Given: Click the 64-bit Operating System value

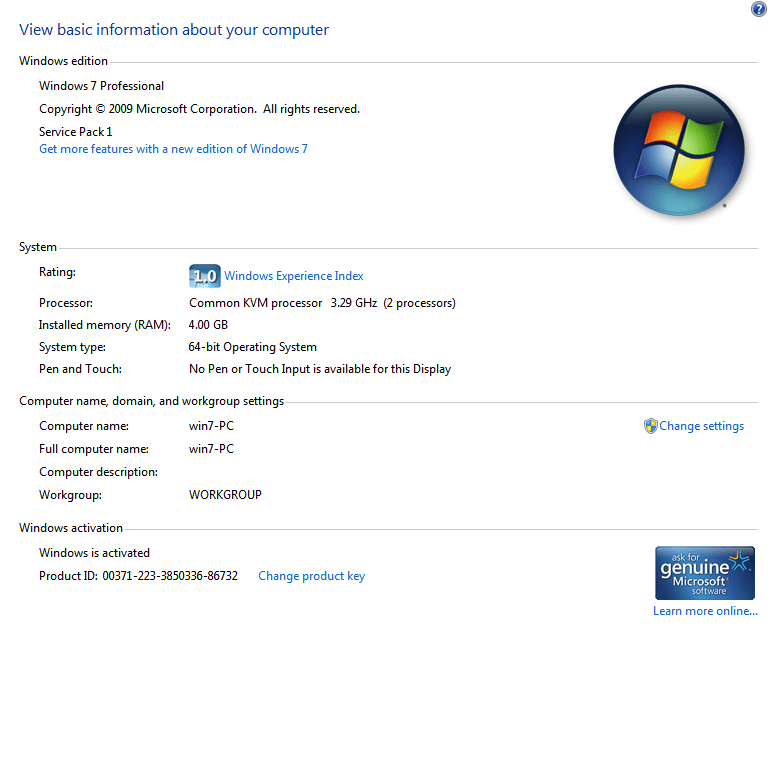Looking at the screenshot, I should point(253,347).
